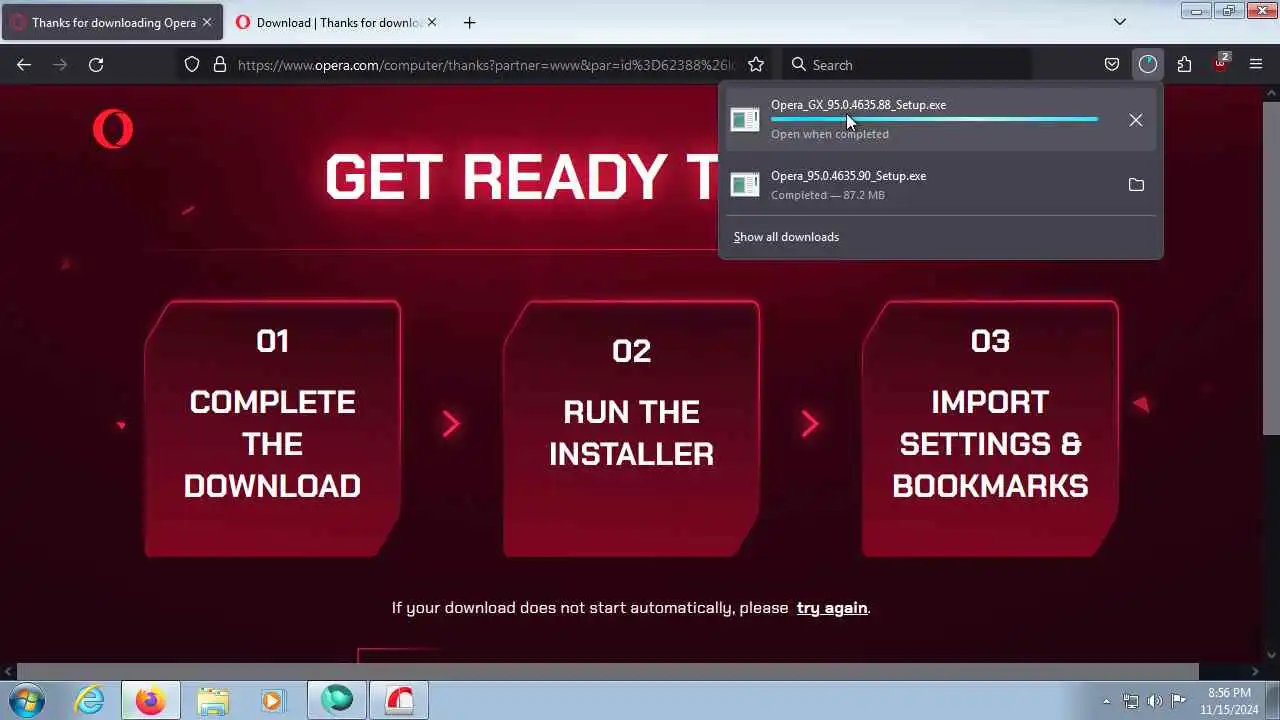Click Opera logo on the page
1280x720 pixels.
point(113,129)
